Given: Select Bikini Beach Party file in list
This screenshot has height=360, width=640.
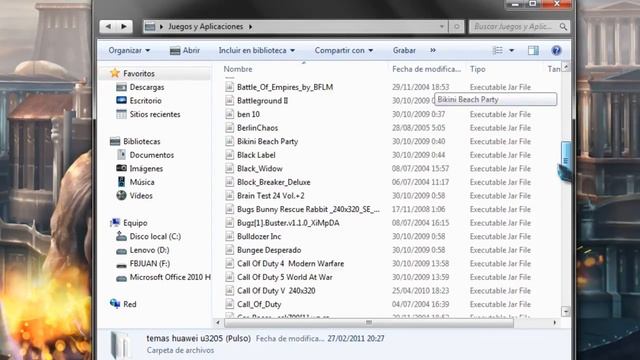Looking at the screenshot, I should tap(267, 141).
